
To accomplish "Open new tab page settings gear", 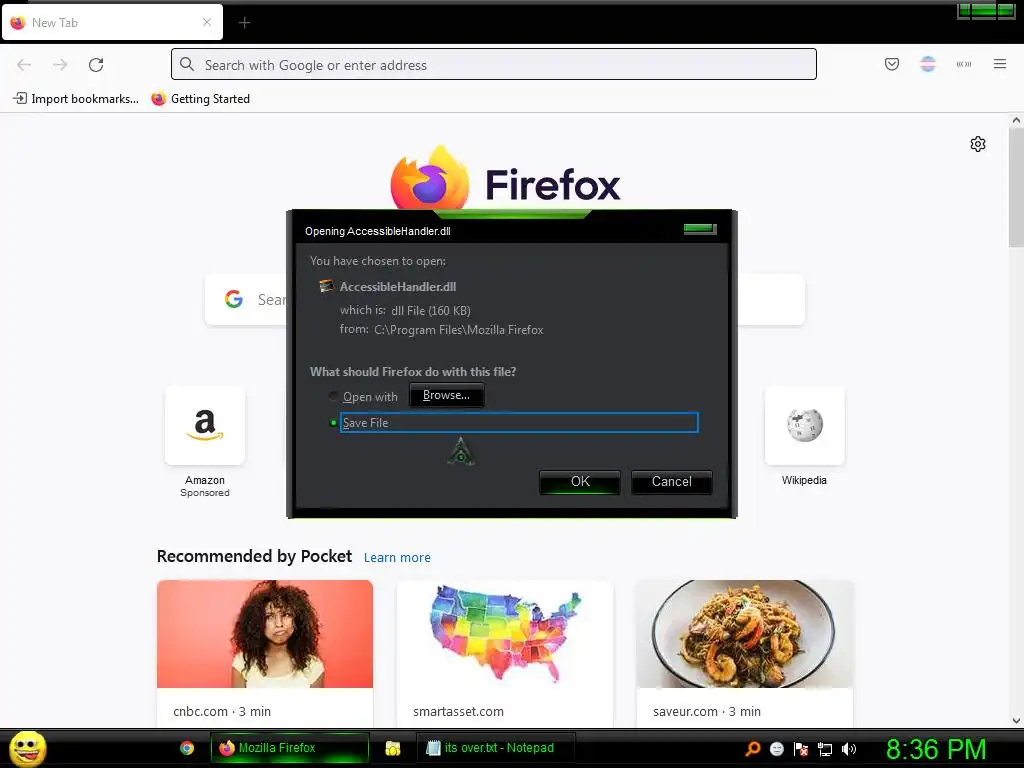I will pos(978,144).
